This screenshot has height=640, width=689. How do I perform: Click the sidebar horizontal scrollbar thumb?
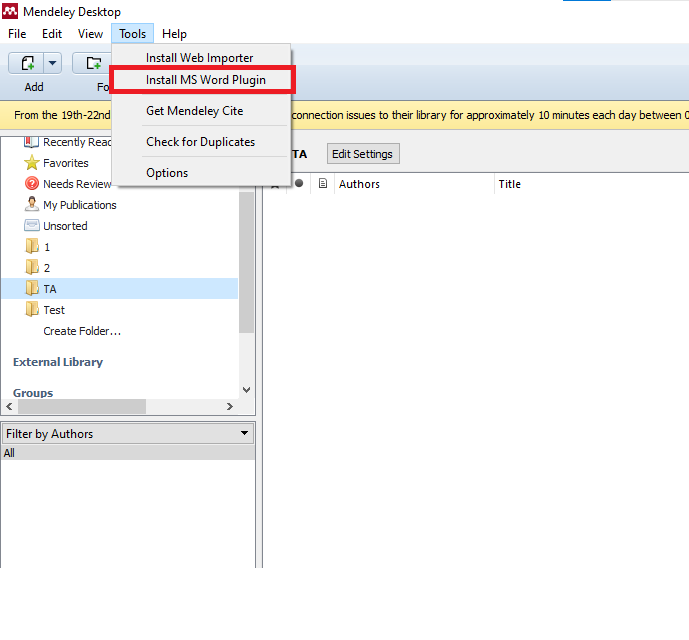(82, 407)
